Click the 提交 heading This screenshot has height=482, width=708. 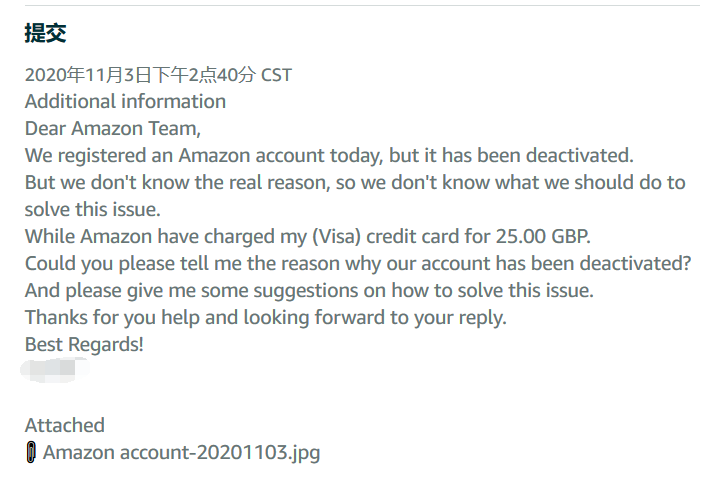point(45,33)
